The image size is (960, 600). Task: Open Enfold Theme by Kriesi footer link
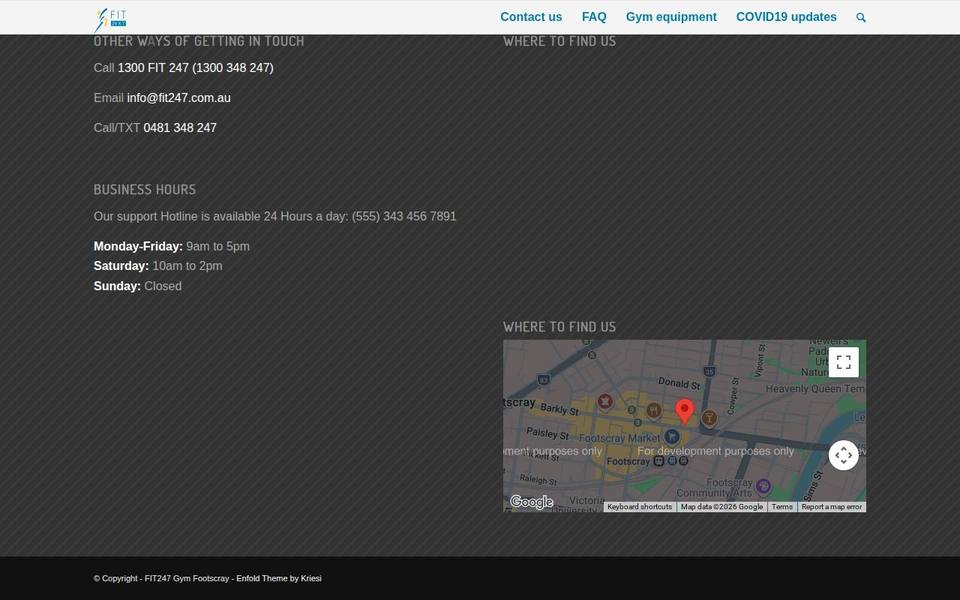[279, 579]
